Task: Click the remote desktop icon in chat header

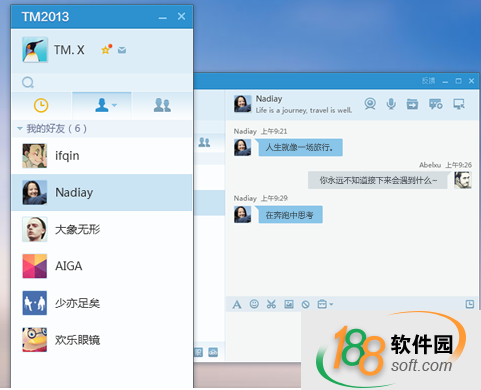Action: [x=459, y=104]
